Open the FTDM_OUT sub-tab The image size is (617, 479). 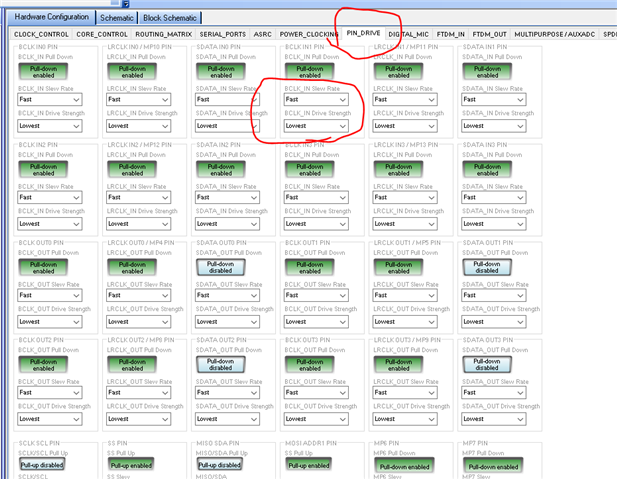490,34
